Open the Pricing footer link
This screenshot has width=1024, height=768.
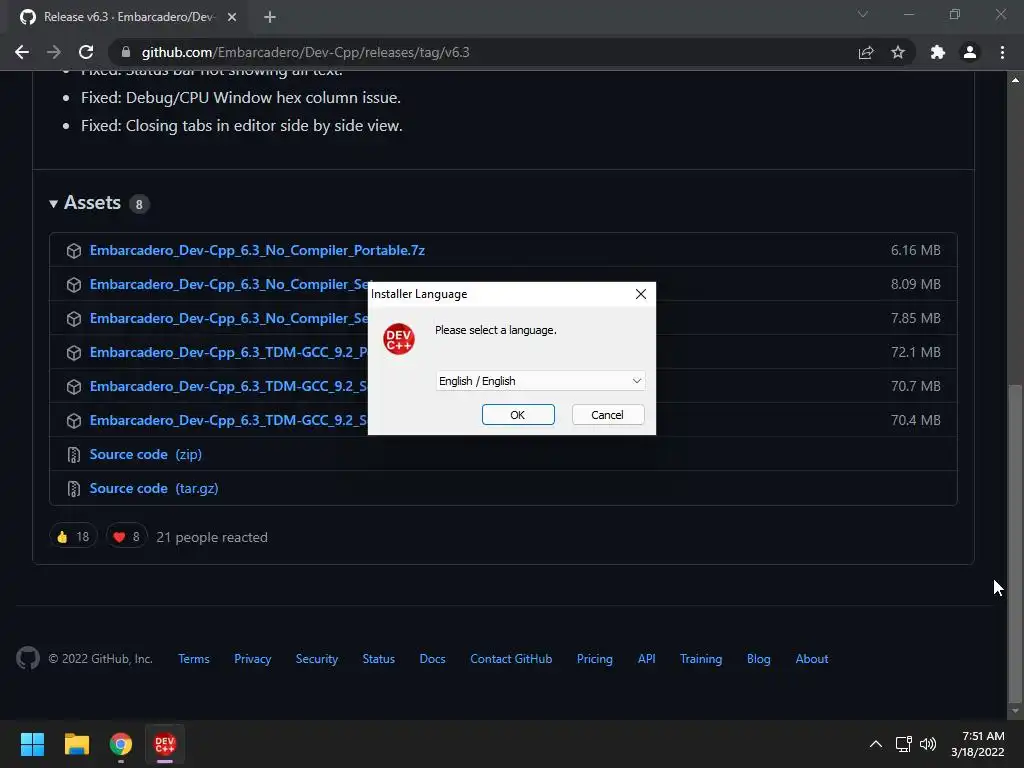(595, 659)
